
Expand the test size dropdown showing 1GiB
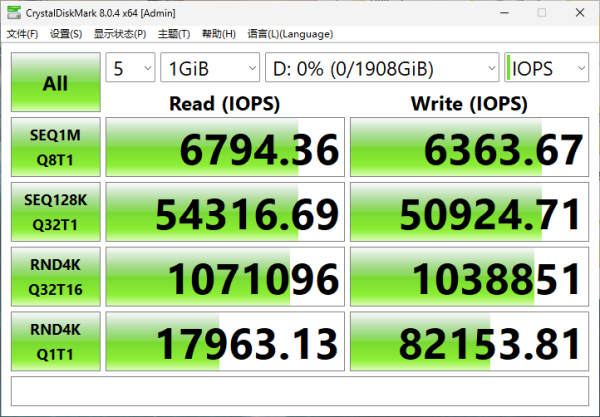(x=210, y=67)
